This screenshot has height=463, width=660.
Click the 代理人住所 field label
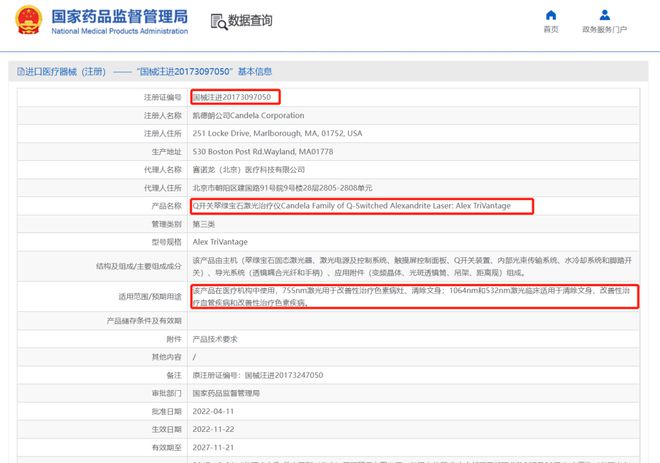[162, 188]
